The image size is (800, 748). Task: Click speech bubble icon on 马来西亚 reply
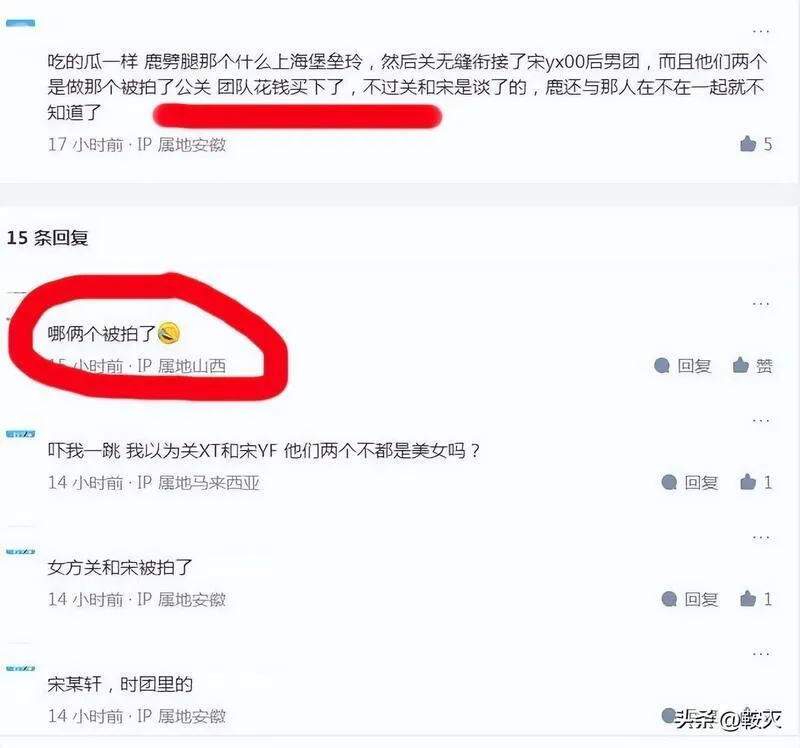pyautogui.click(x=669, y=482)
